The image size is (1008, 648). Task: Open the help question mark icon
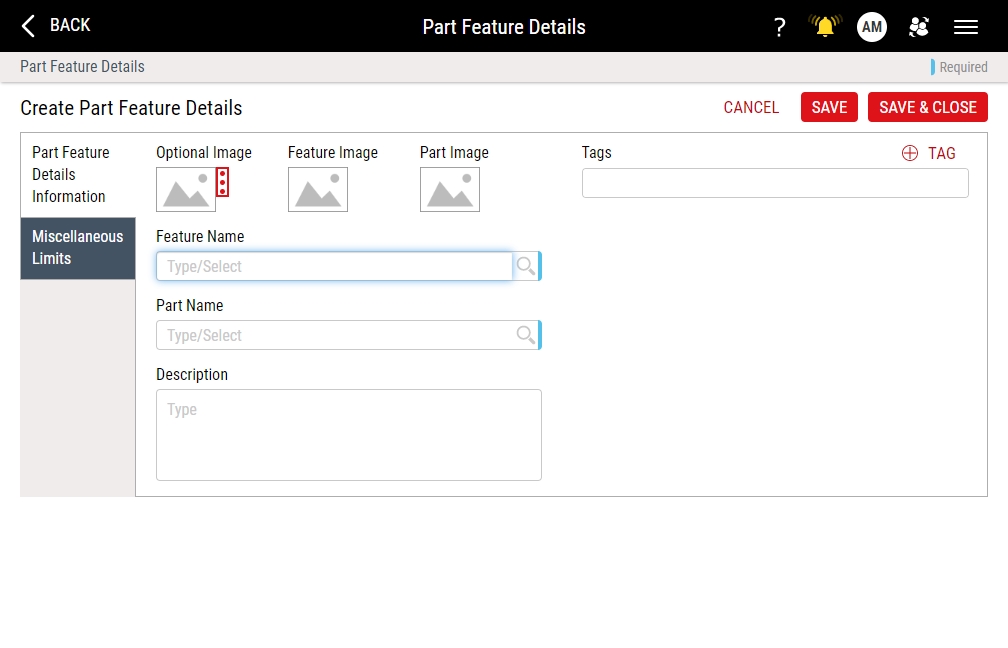pos(779,27)
